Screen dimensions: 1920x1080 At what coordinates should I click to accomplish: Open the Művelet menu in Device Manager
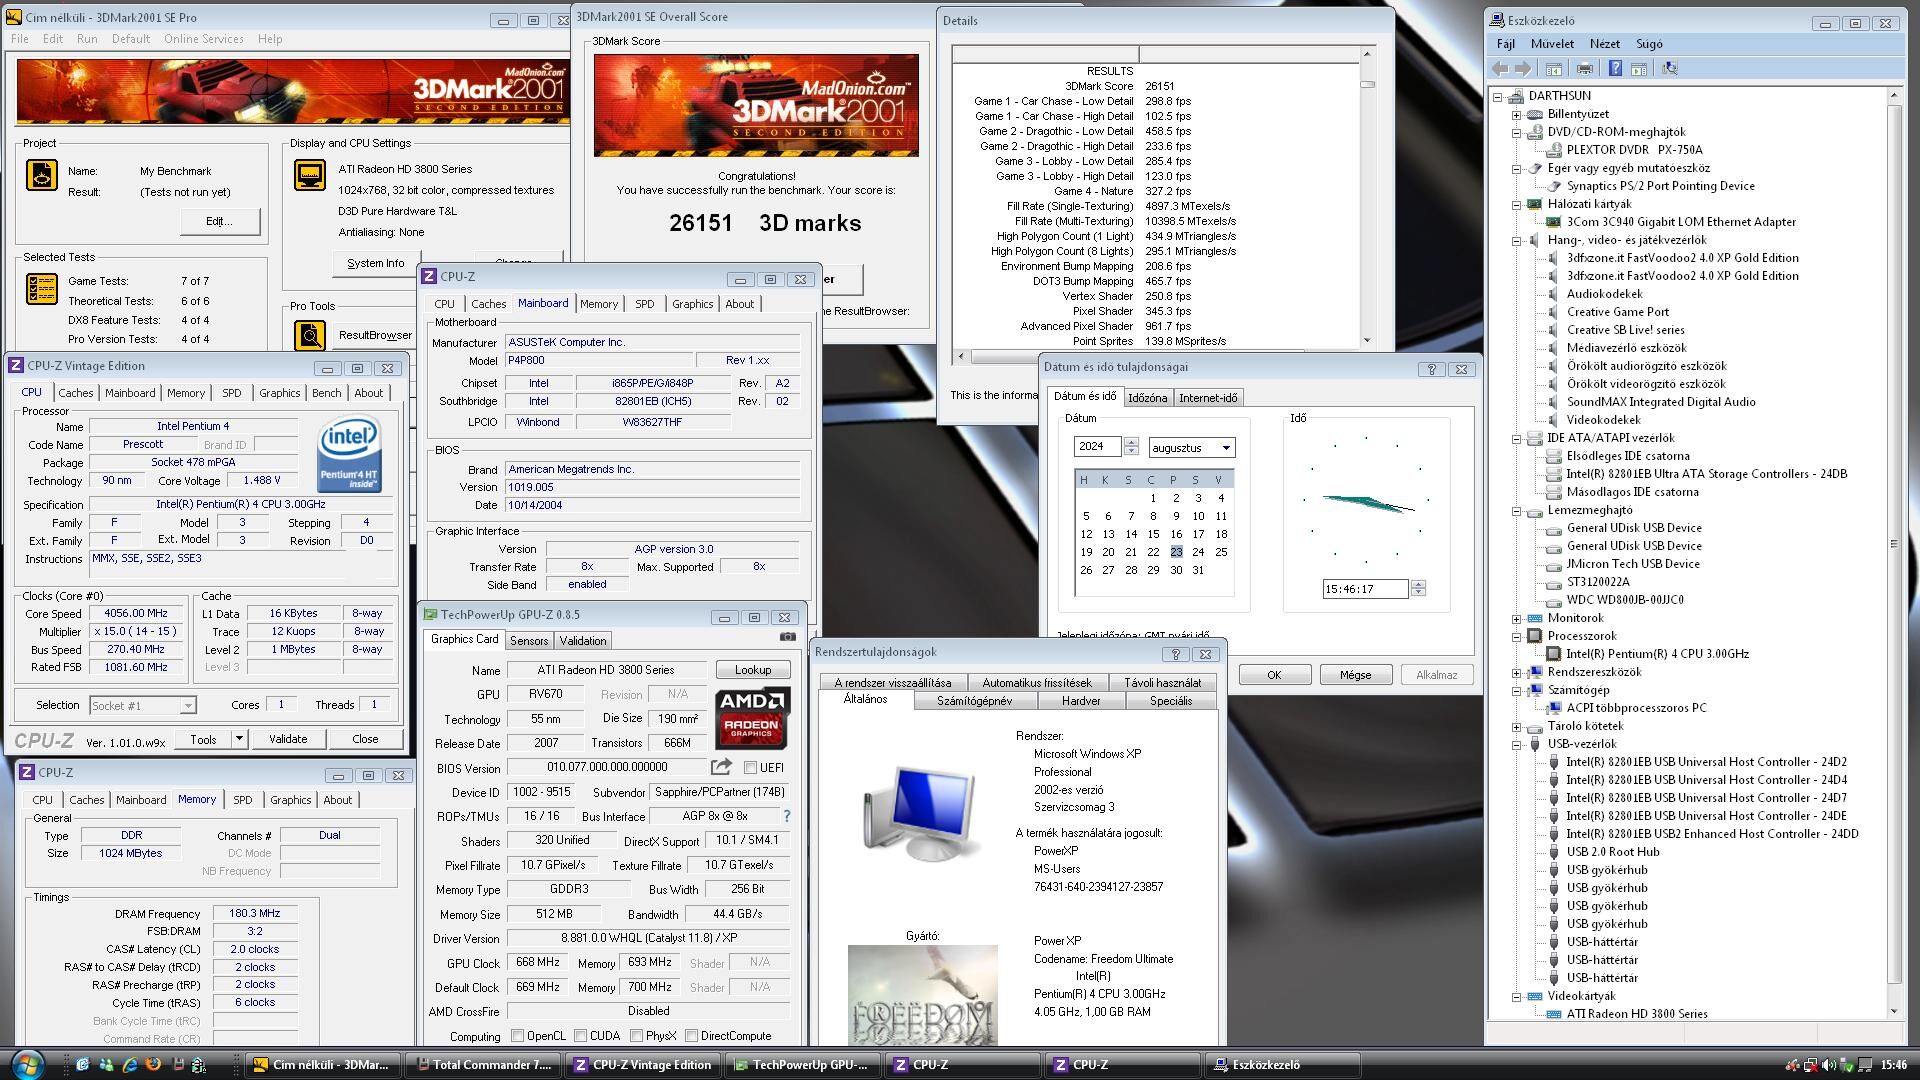1552,44
